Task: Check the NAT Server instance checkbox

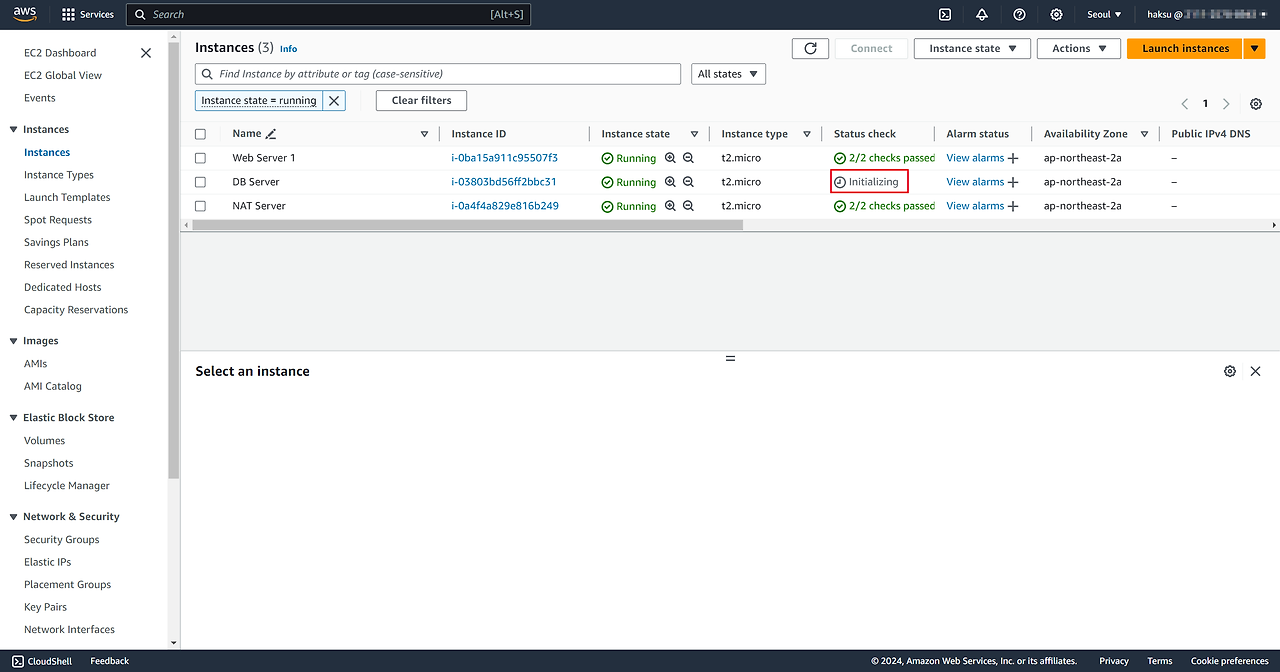Action: coord(201,206)
